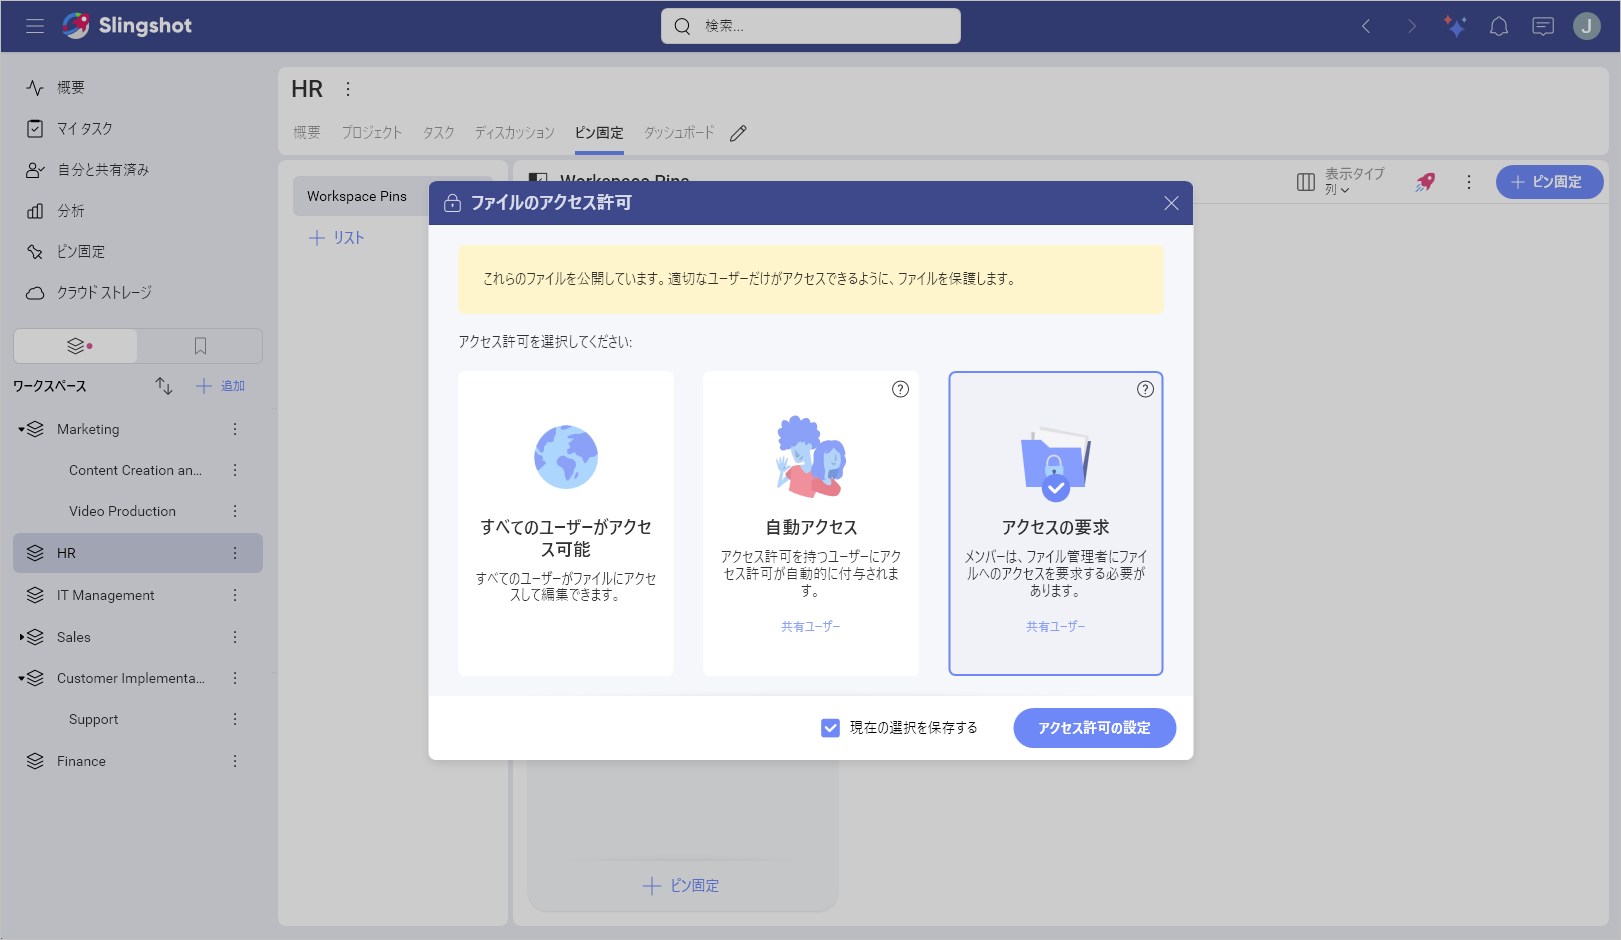This screenshot has width=1621, height=940.
Task: Click アクセス許可の設定 button
Action: tap(1094, 728)
